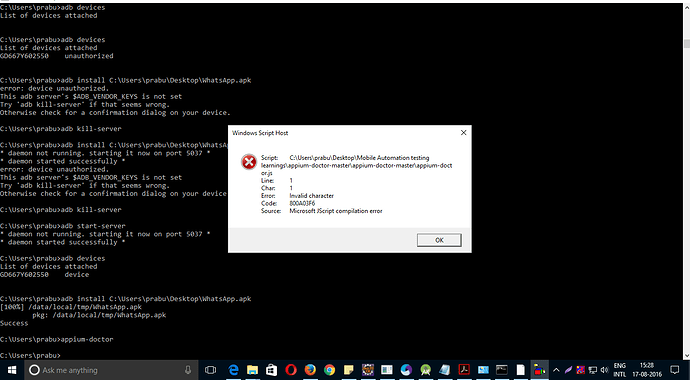Click the error code 800A03F6
690x380 pixels.
302,203
